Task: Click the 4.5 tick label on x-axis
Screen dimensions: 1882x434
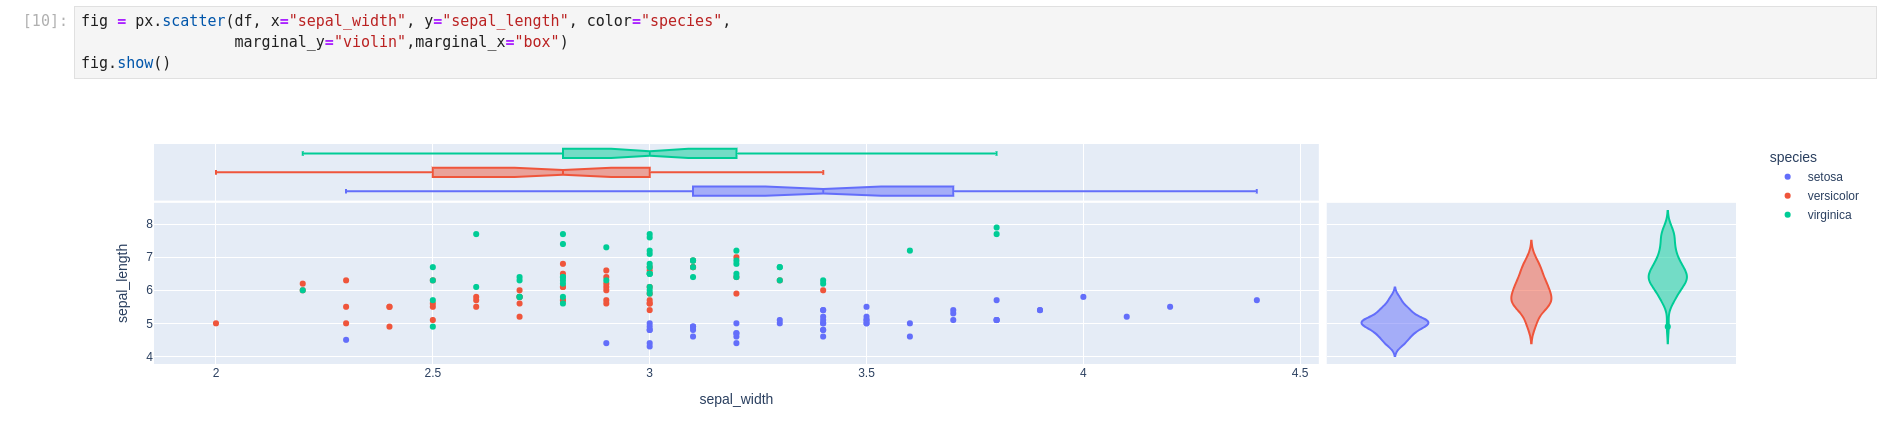Action: tap(1299, 373)
